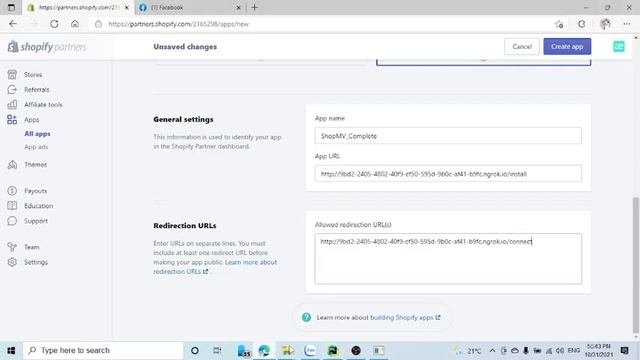
Task: Click the browser Back arrow
Action: [13, 24]
